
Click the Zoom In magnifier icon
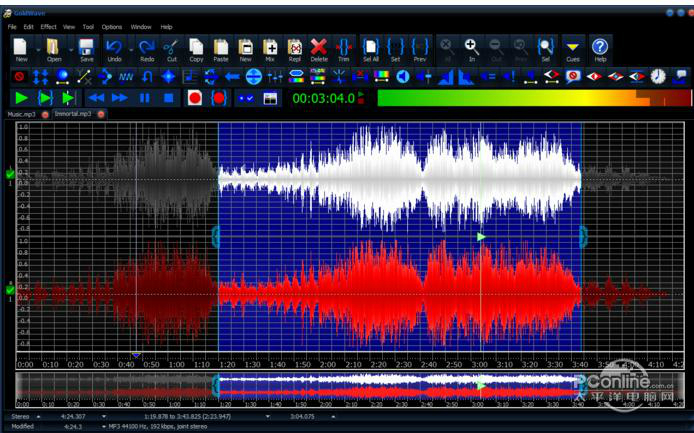471,47
